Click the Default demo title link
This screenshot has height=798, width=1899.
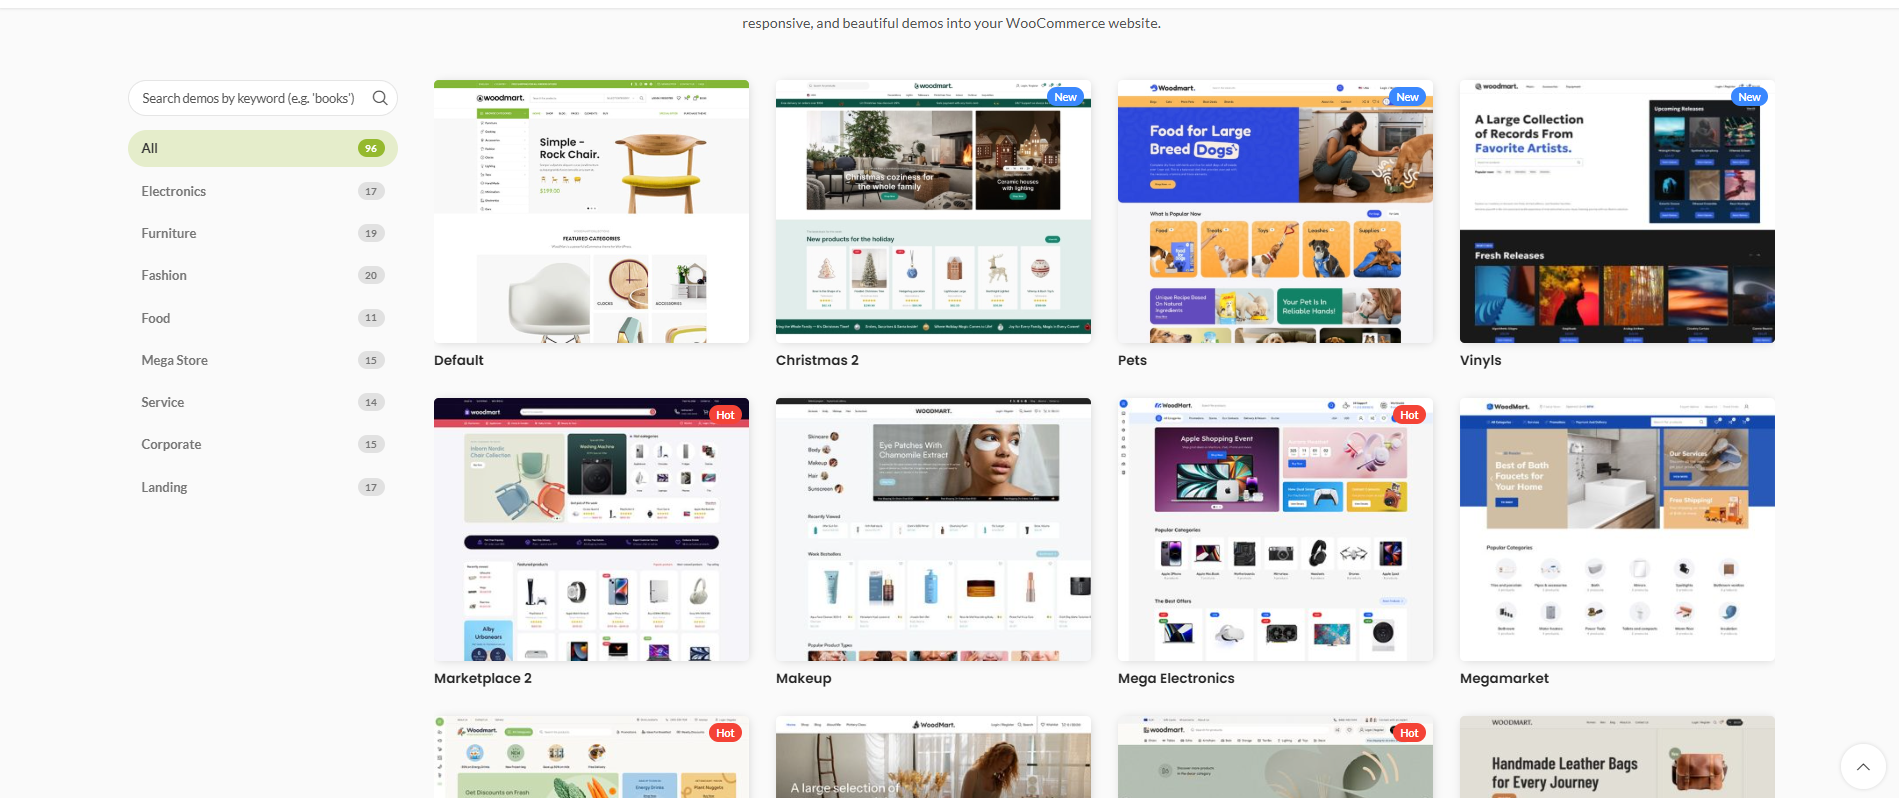pos(459,360)
